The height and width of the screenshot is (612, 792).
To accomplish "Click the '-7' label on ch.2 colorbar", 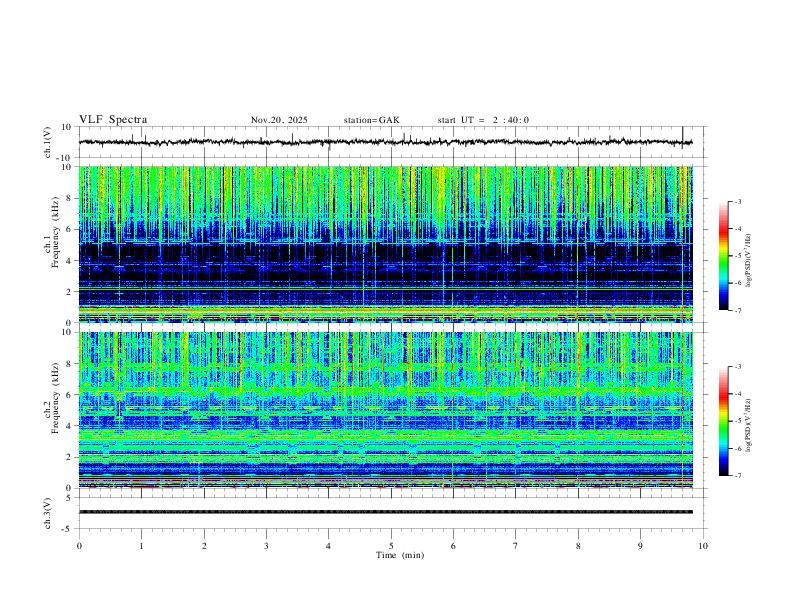I will coord(738,475).
